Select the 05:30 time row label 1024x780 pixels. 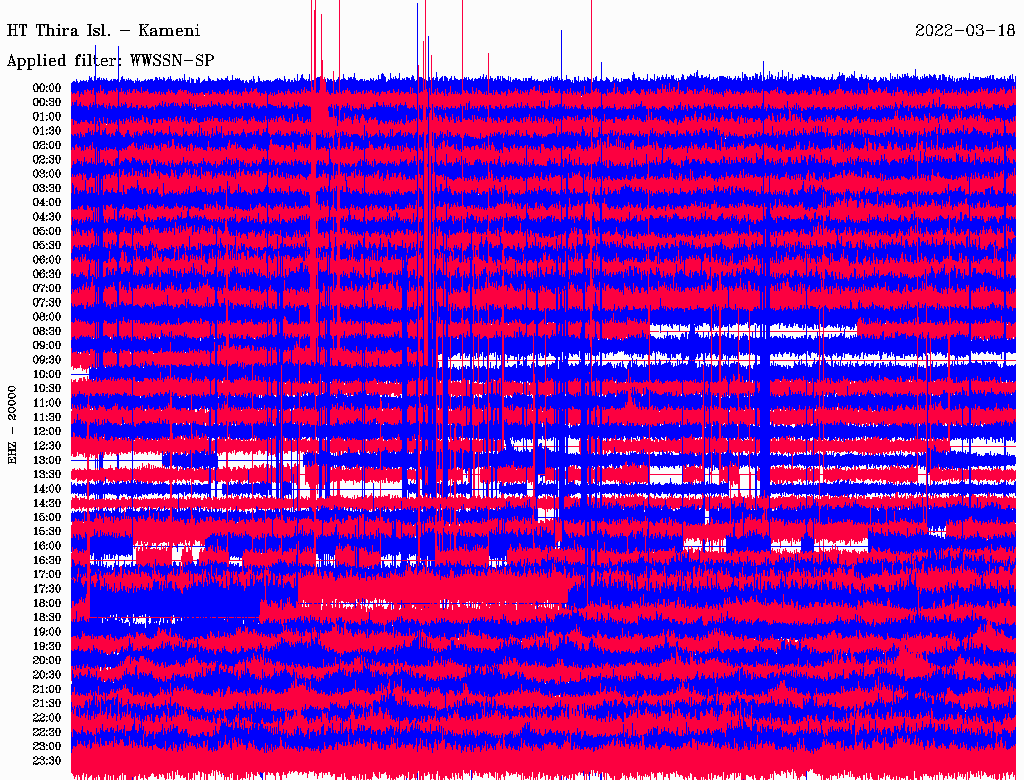[47, 246]
